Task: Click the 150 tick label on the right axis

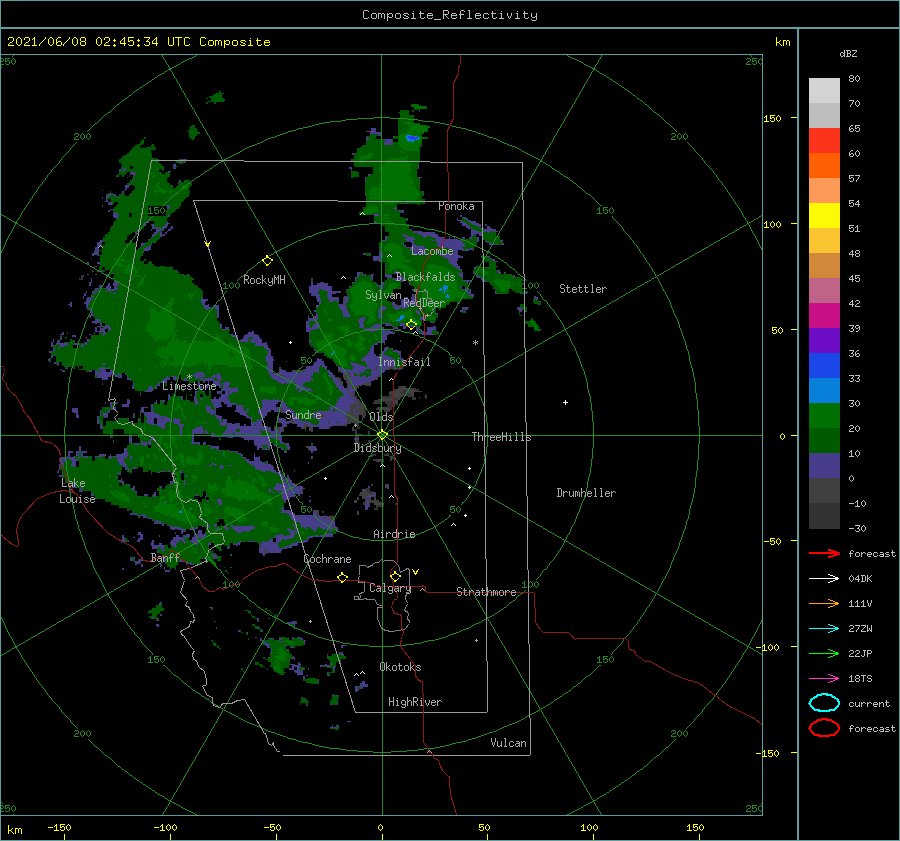Action: point(773,118)
